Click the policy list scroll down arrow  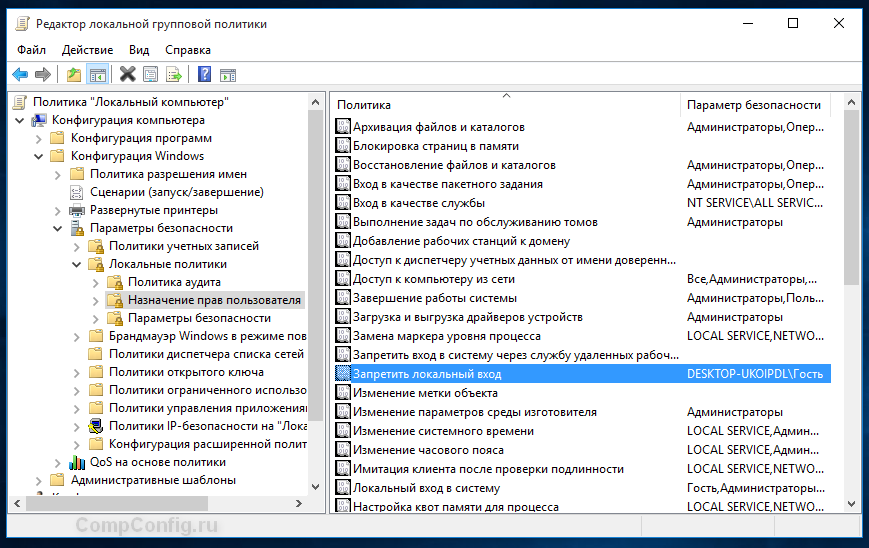pyautogui.click(x=851, y=503)
